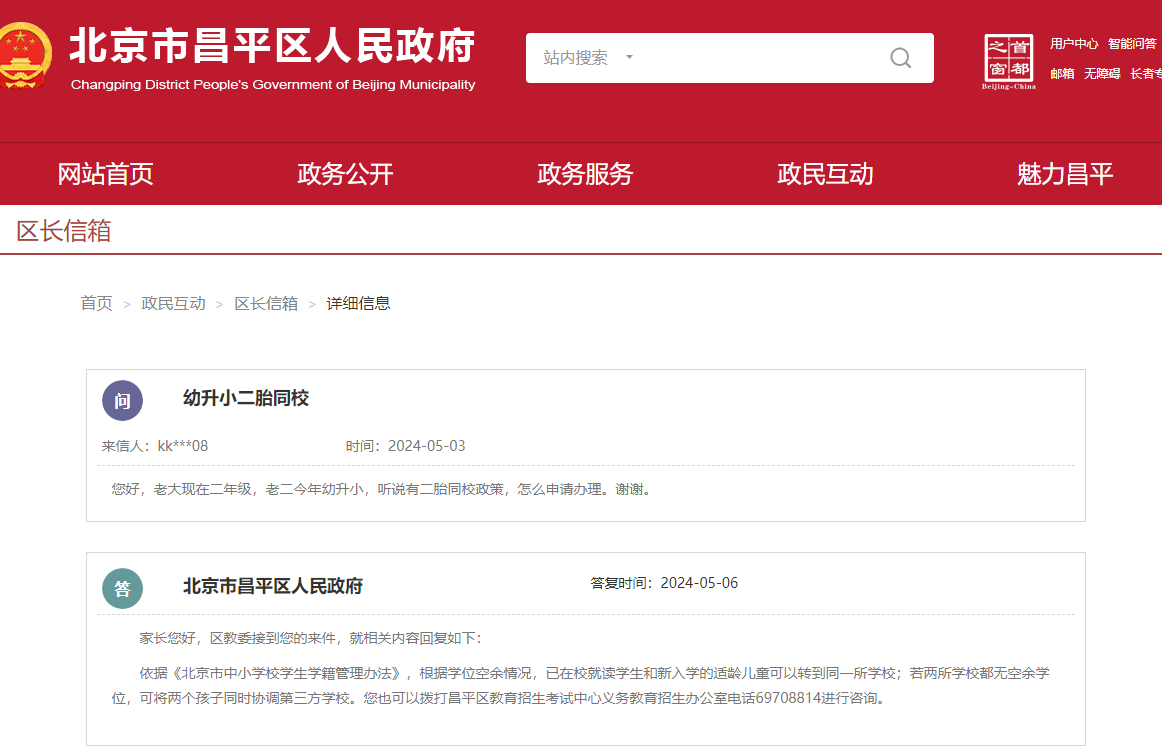Click the 首页 breadcrumb link

click(x=96, y=303)
